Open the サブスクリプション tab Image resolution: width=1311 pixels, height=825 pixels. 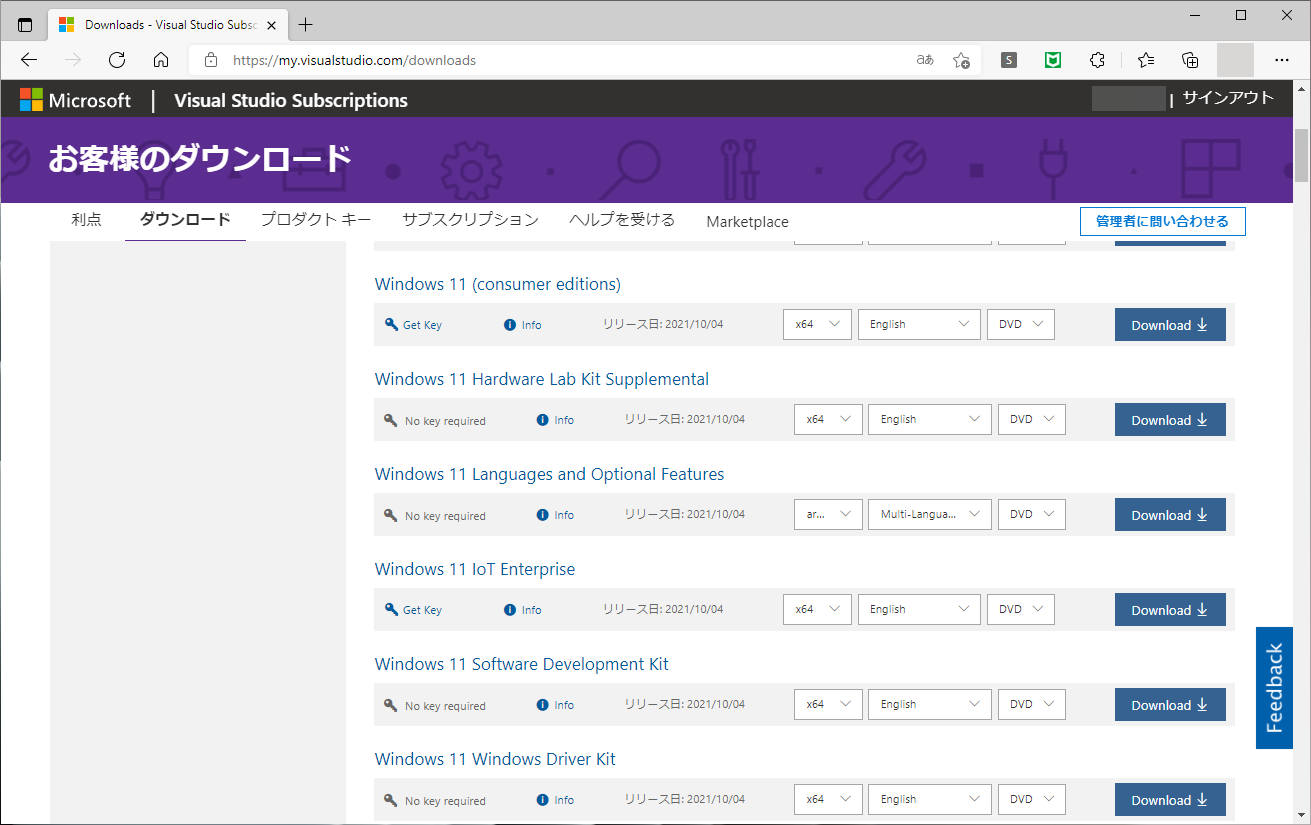point(470,220)
